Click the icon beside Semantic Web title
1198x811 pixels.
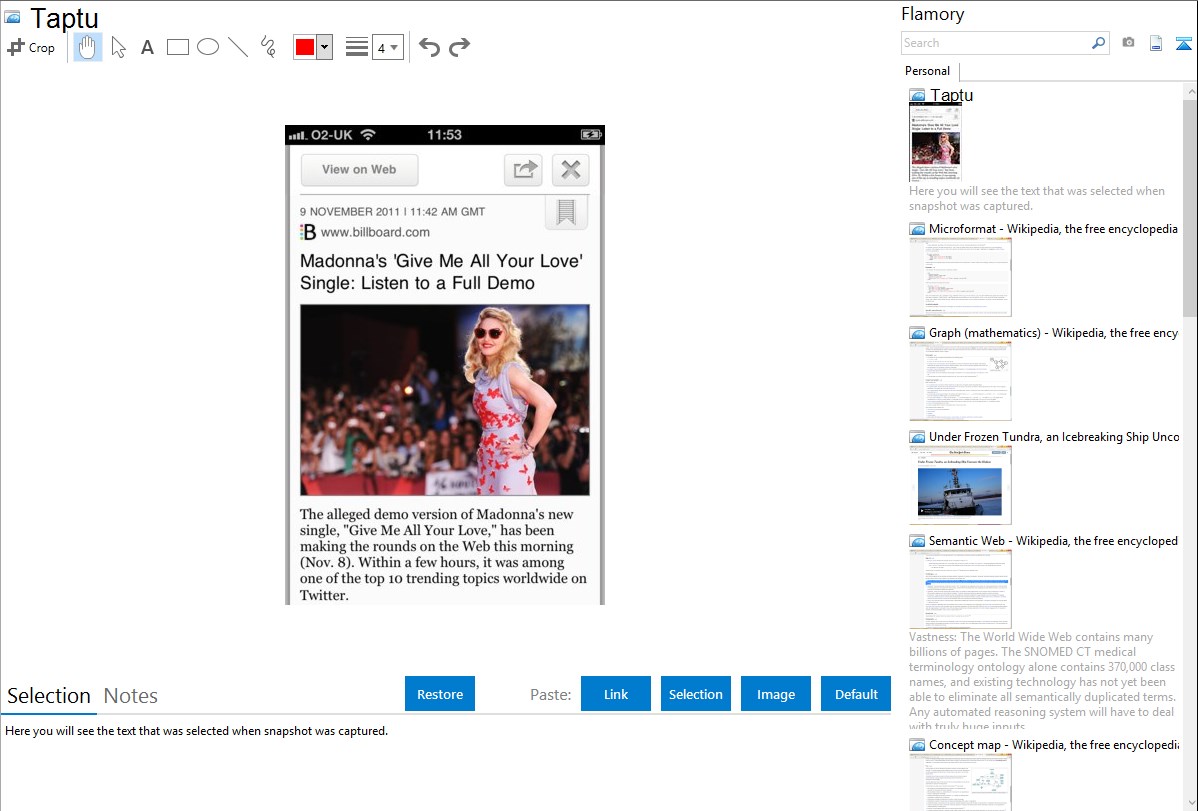click(917, 541)
